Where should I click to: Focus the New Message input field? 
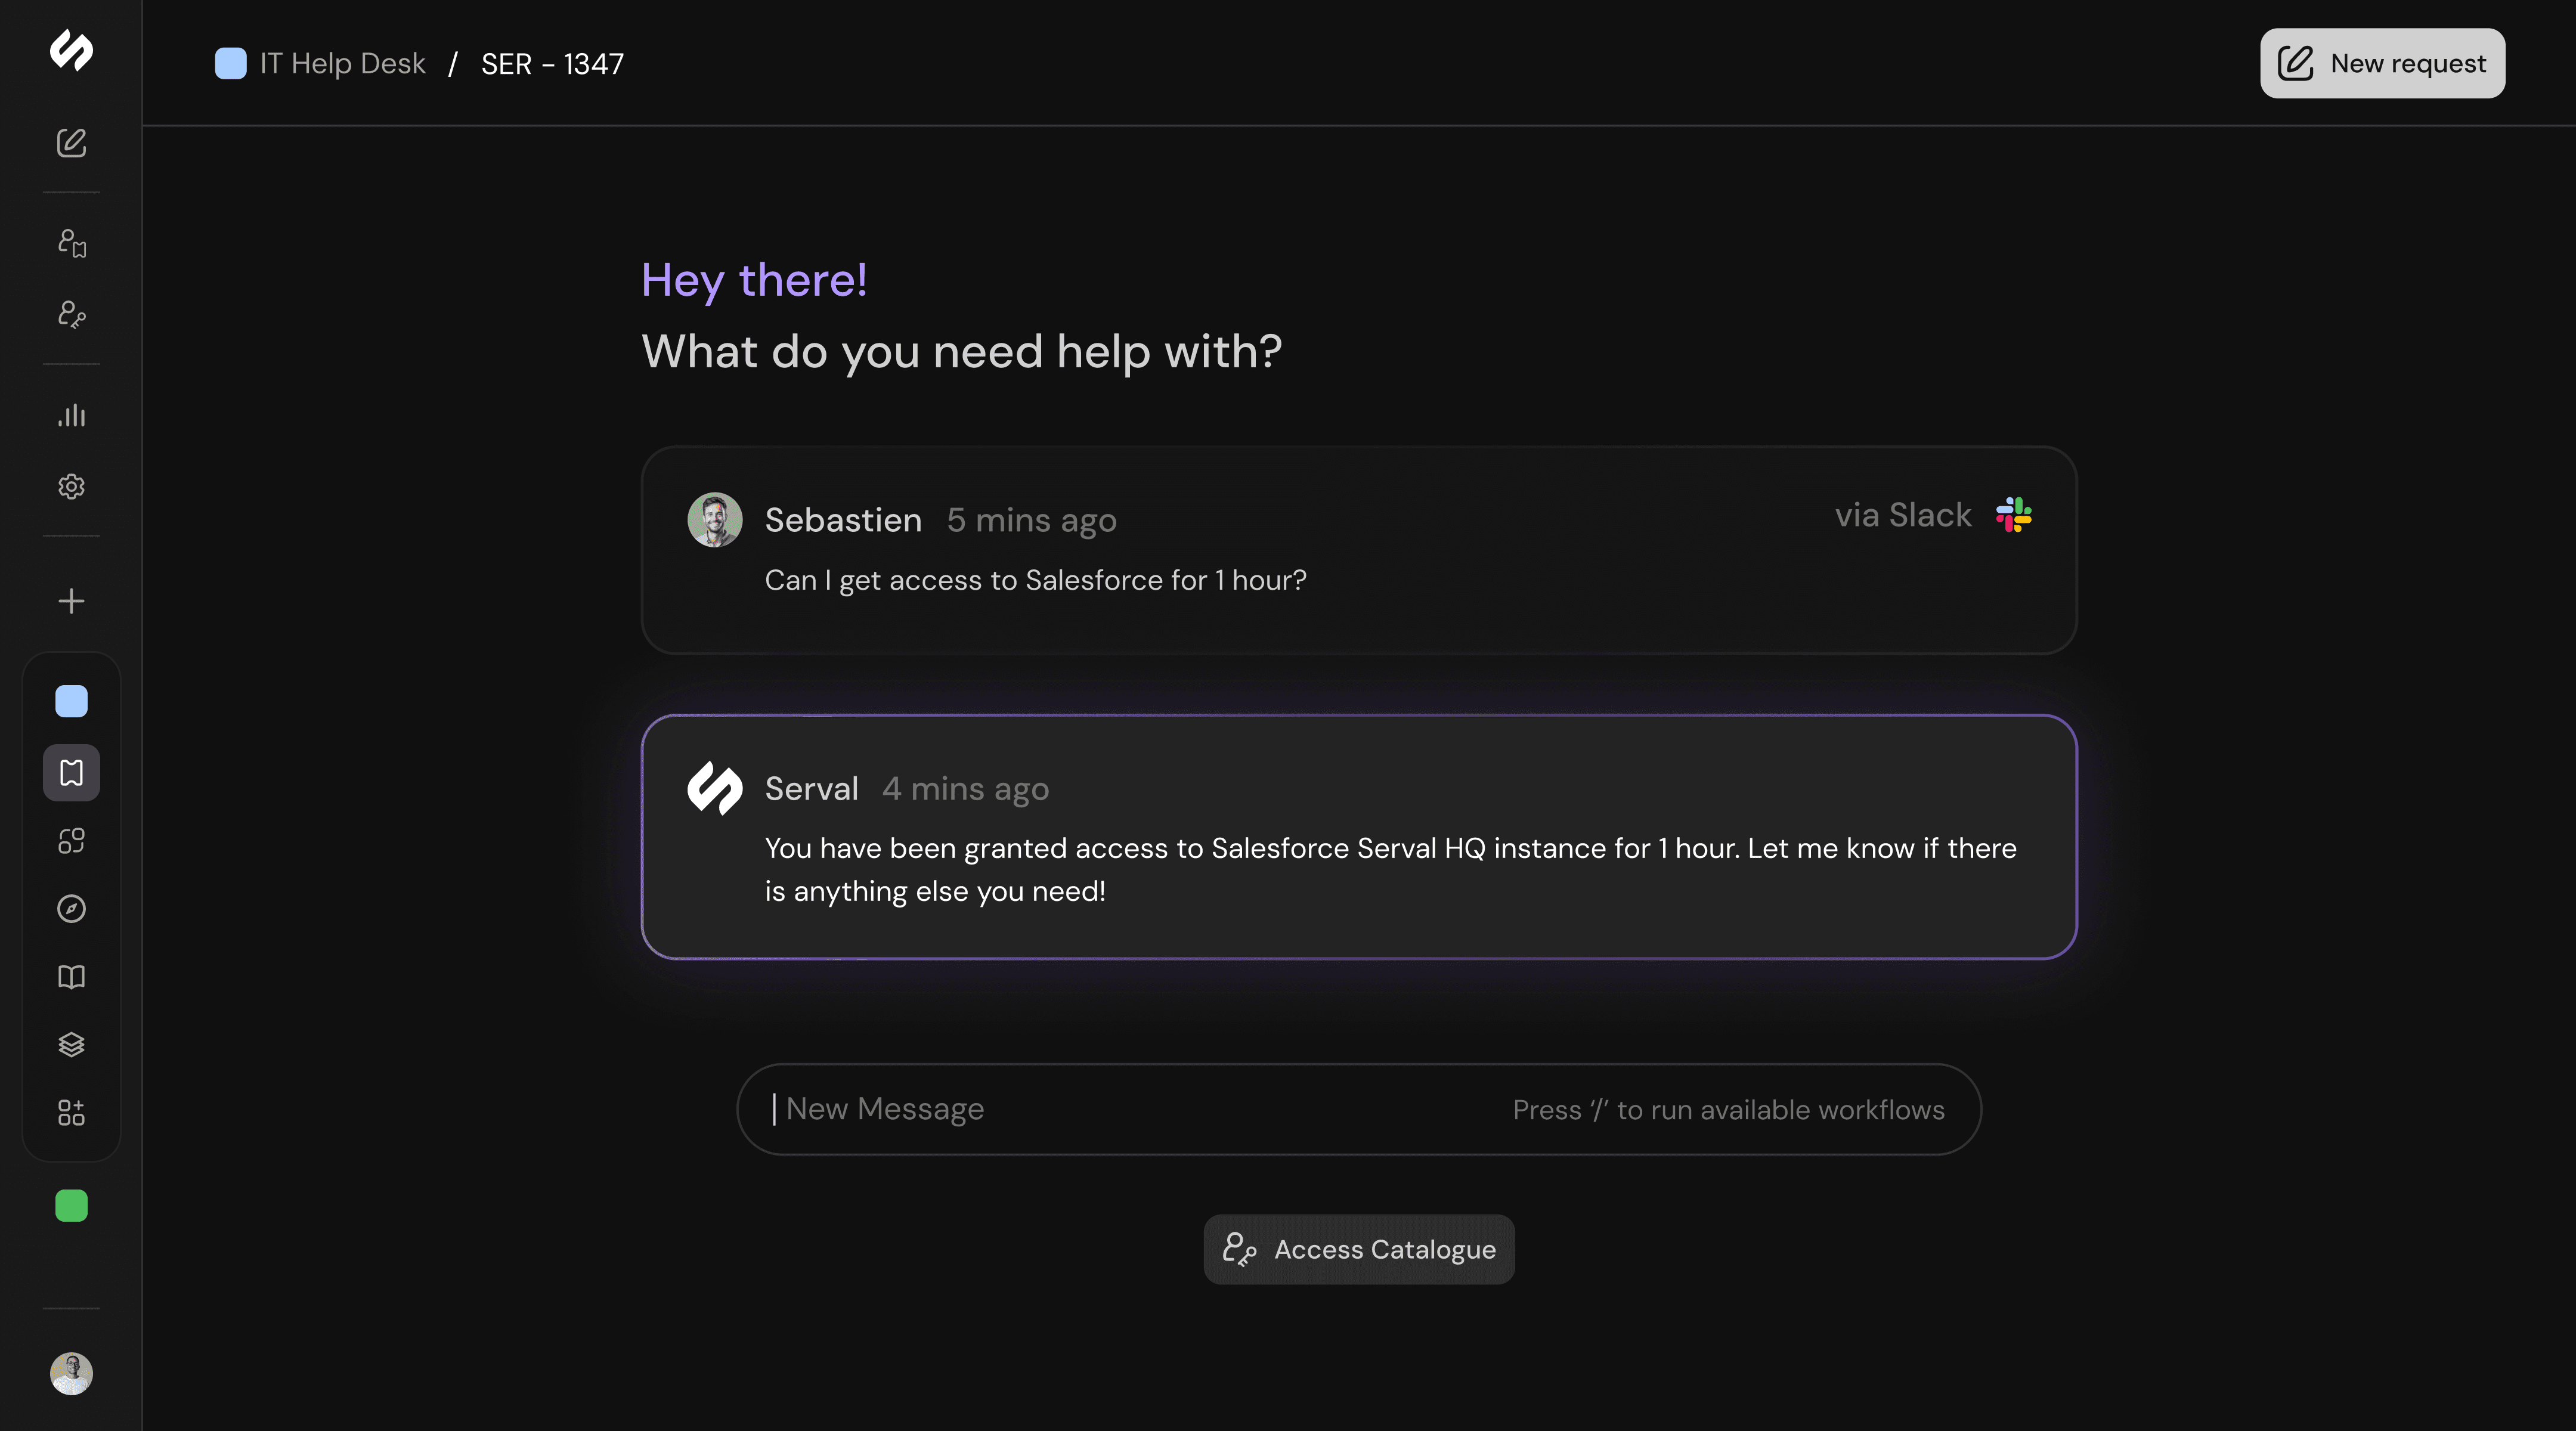1359,1109
